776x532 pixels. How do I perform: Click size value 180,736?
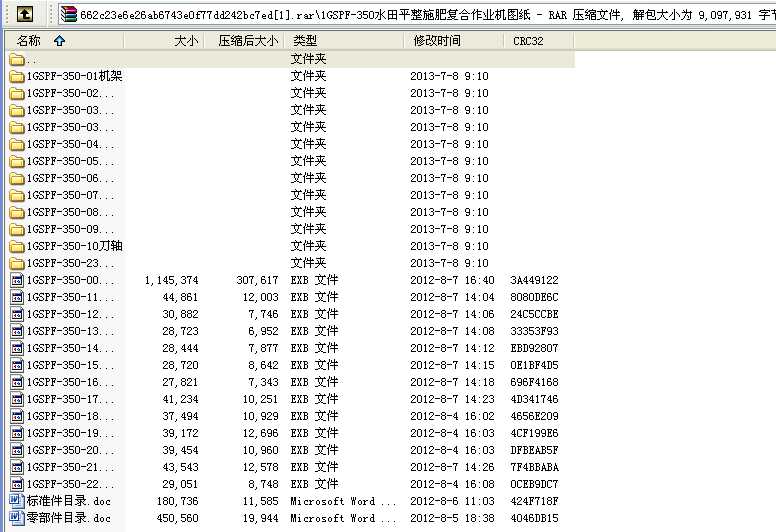[178, 501]
